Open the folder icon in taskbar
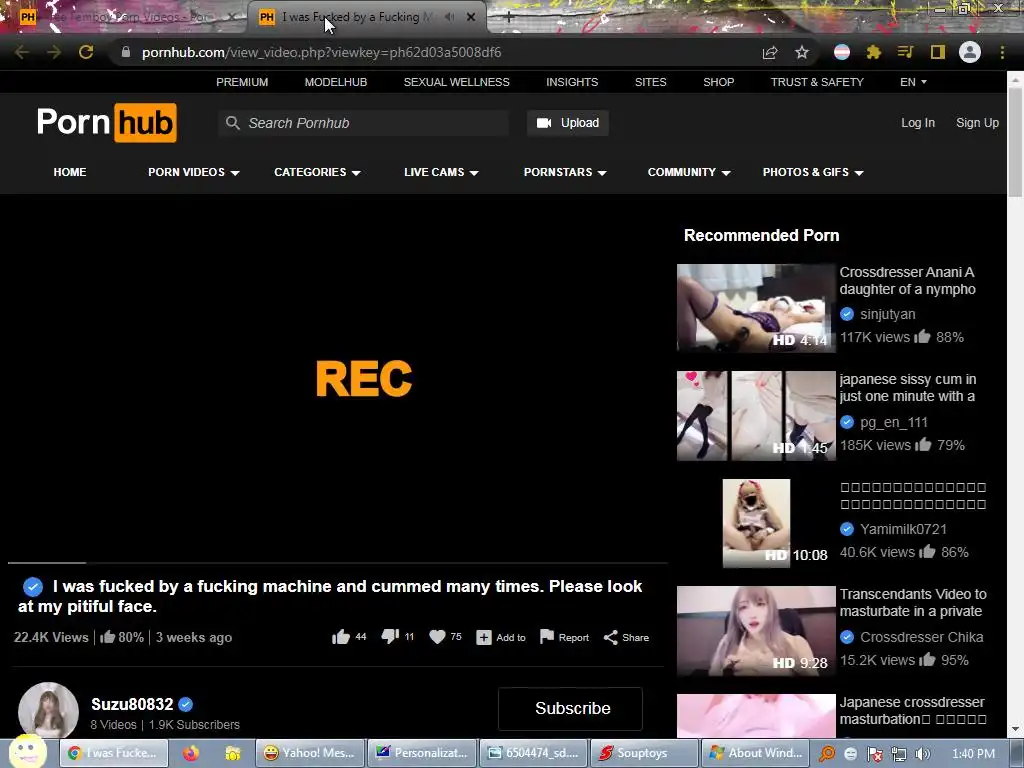The height and width of the screenshot is (768, 1024). coord(232,753)
